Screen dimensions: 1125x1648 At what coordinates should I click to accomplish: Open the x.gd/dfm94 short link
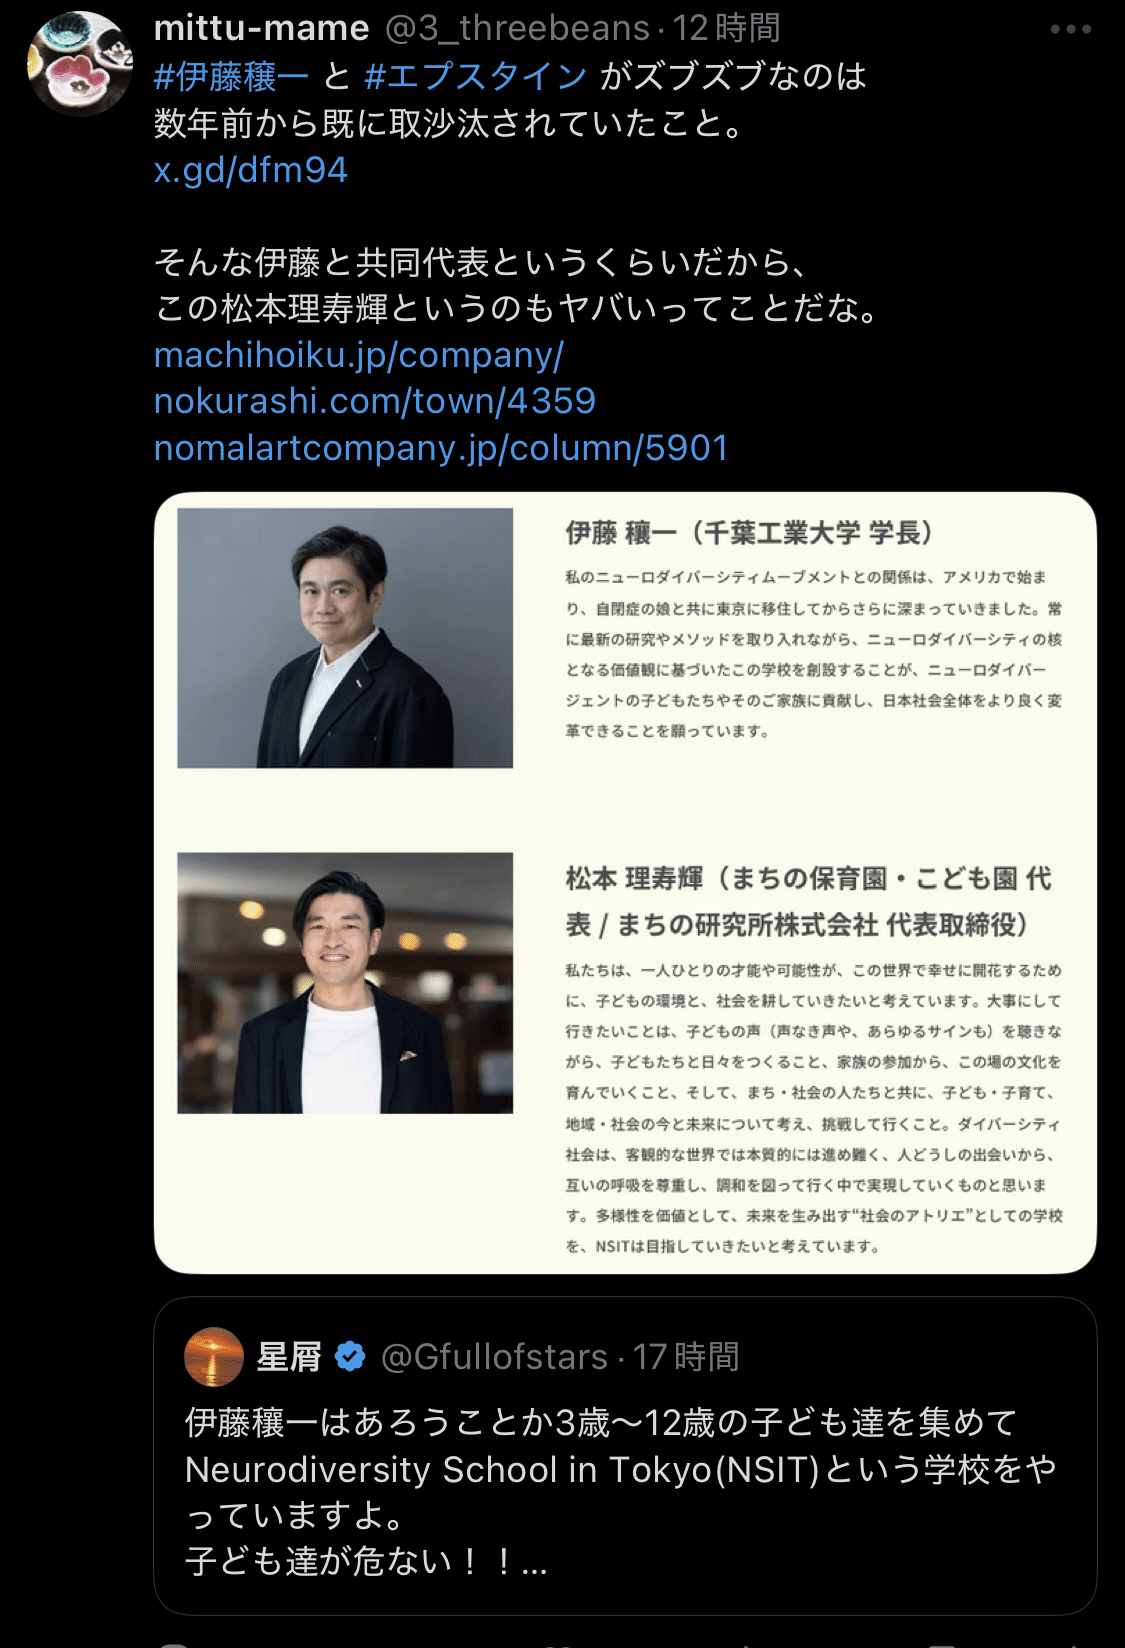click(251, 170)
